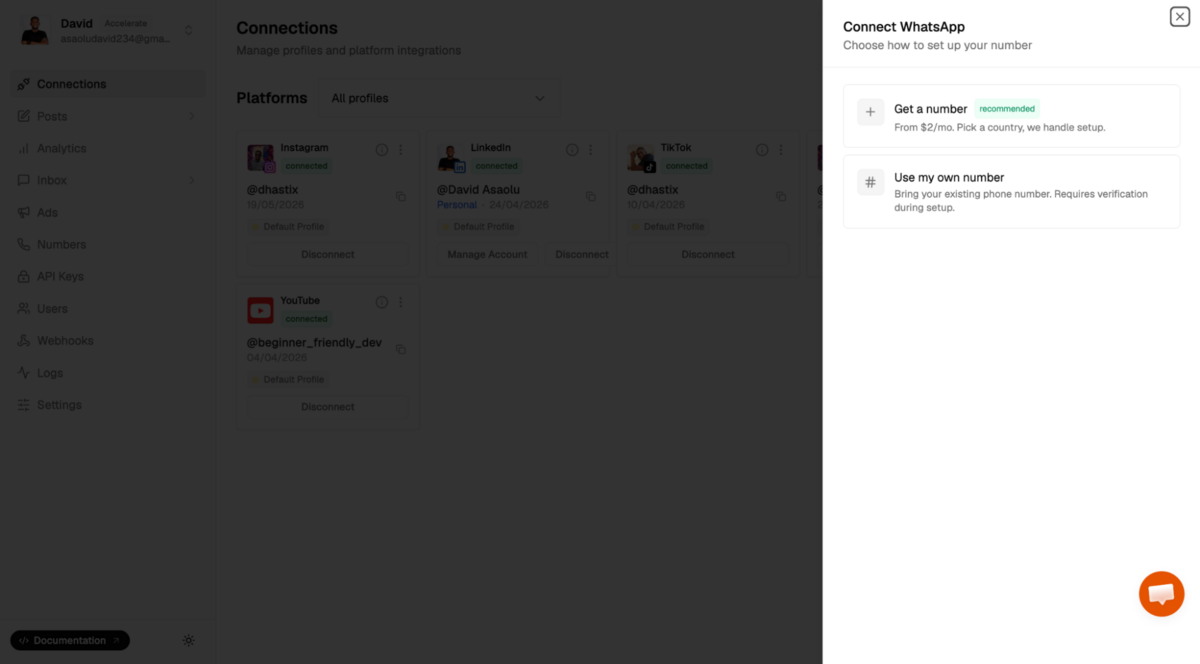1200x664 pixels.
Task: Click the Personal label on LinkedIn card
Action: [x=457, y=205]
